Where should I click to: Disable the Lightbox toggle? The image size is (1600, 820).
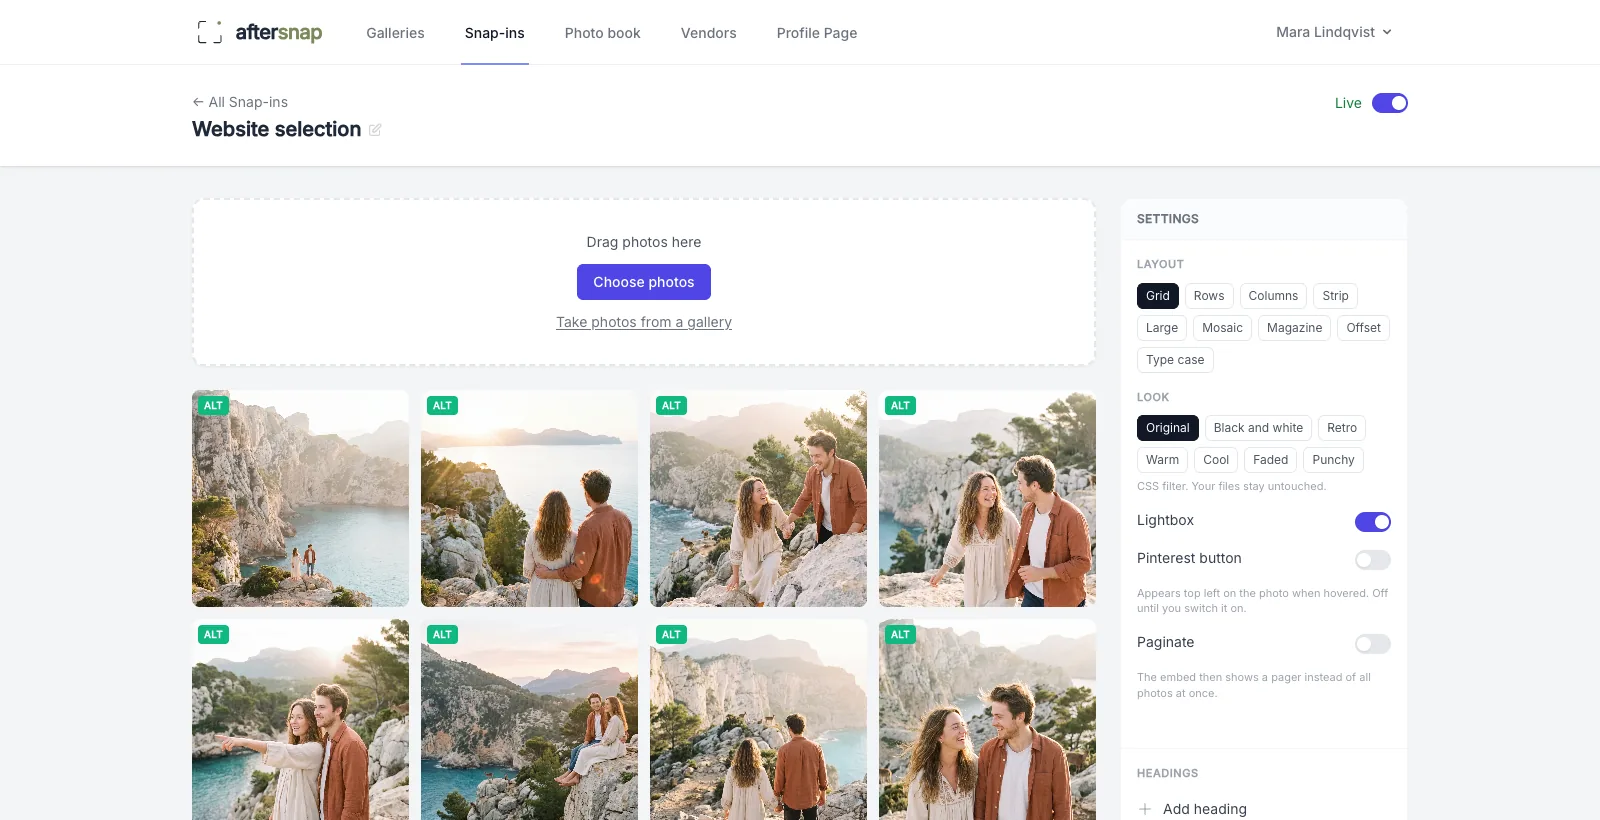[x=1372, y=522]
